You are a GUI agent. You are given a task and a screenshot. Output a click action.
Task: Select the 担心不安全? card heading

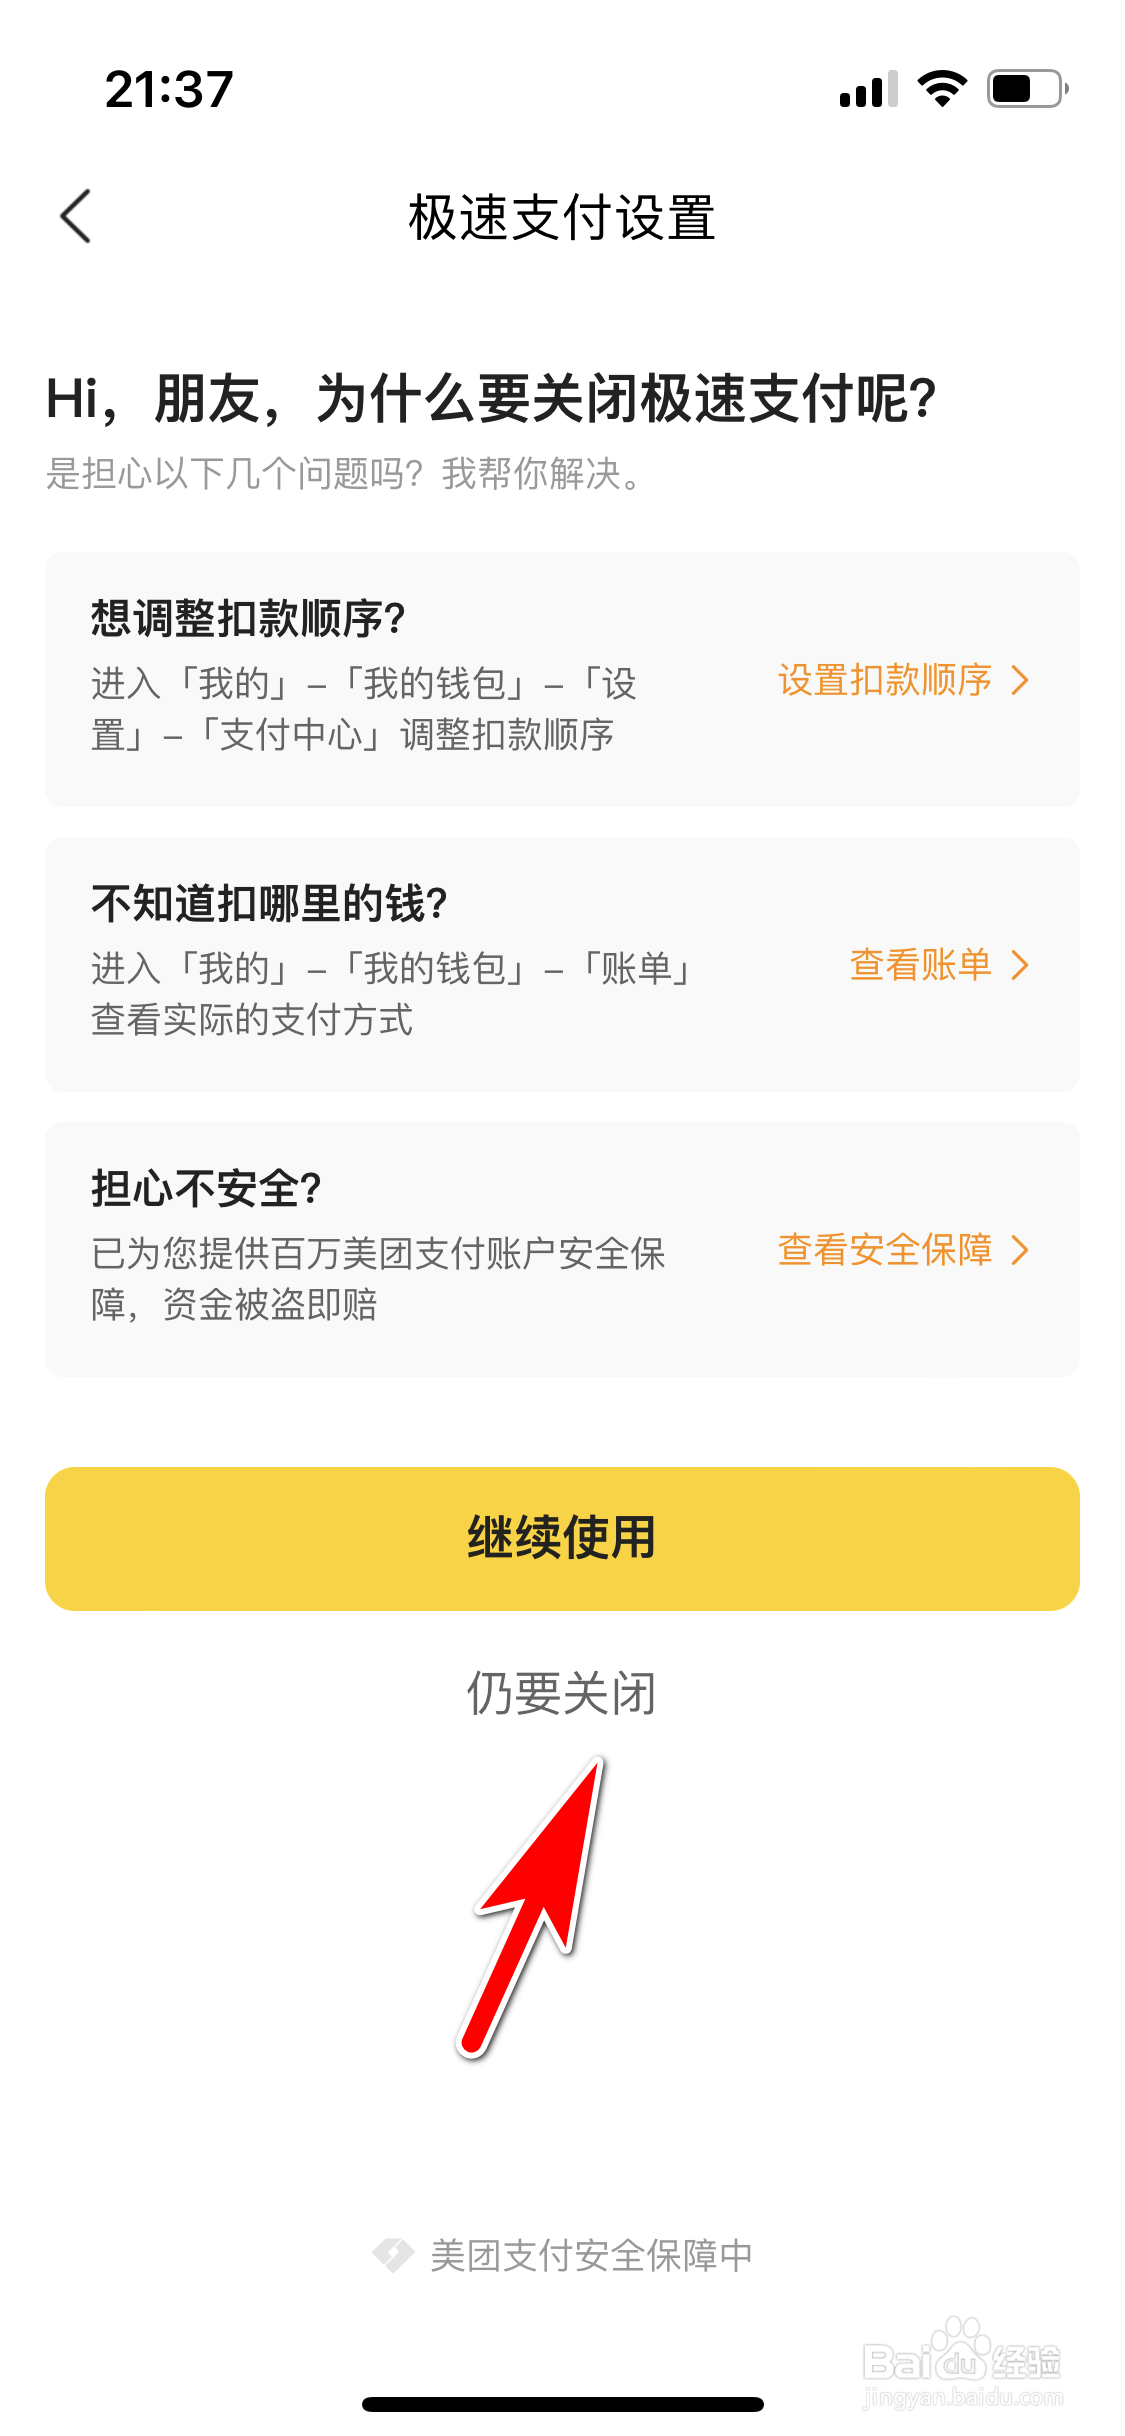pyautogui.click(x=206, y=1189)
